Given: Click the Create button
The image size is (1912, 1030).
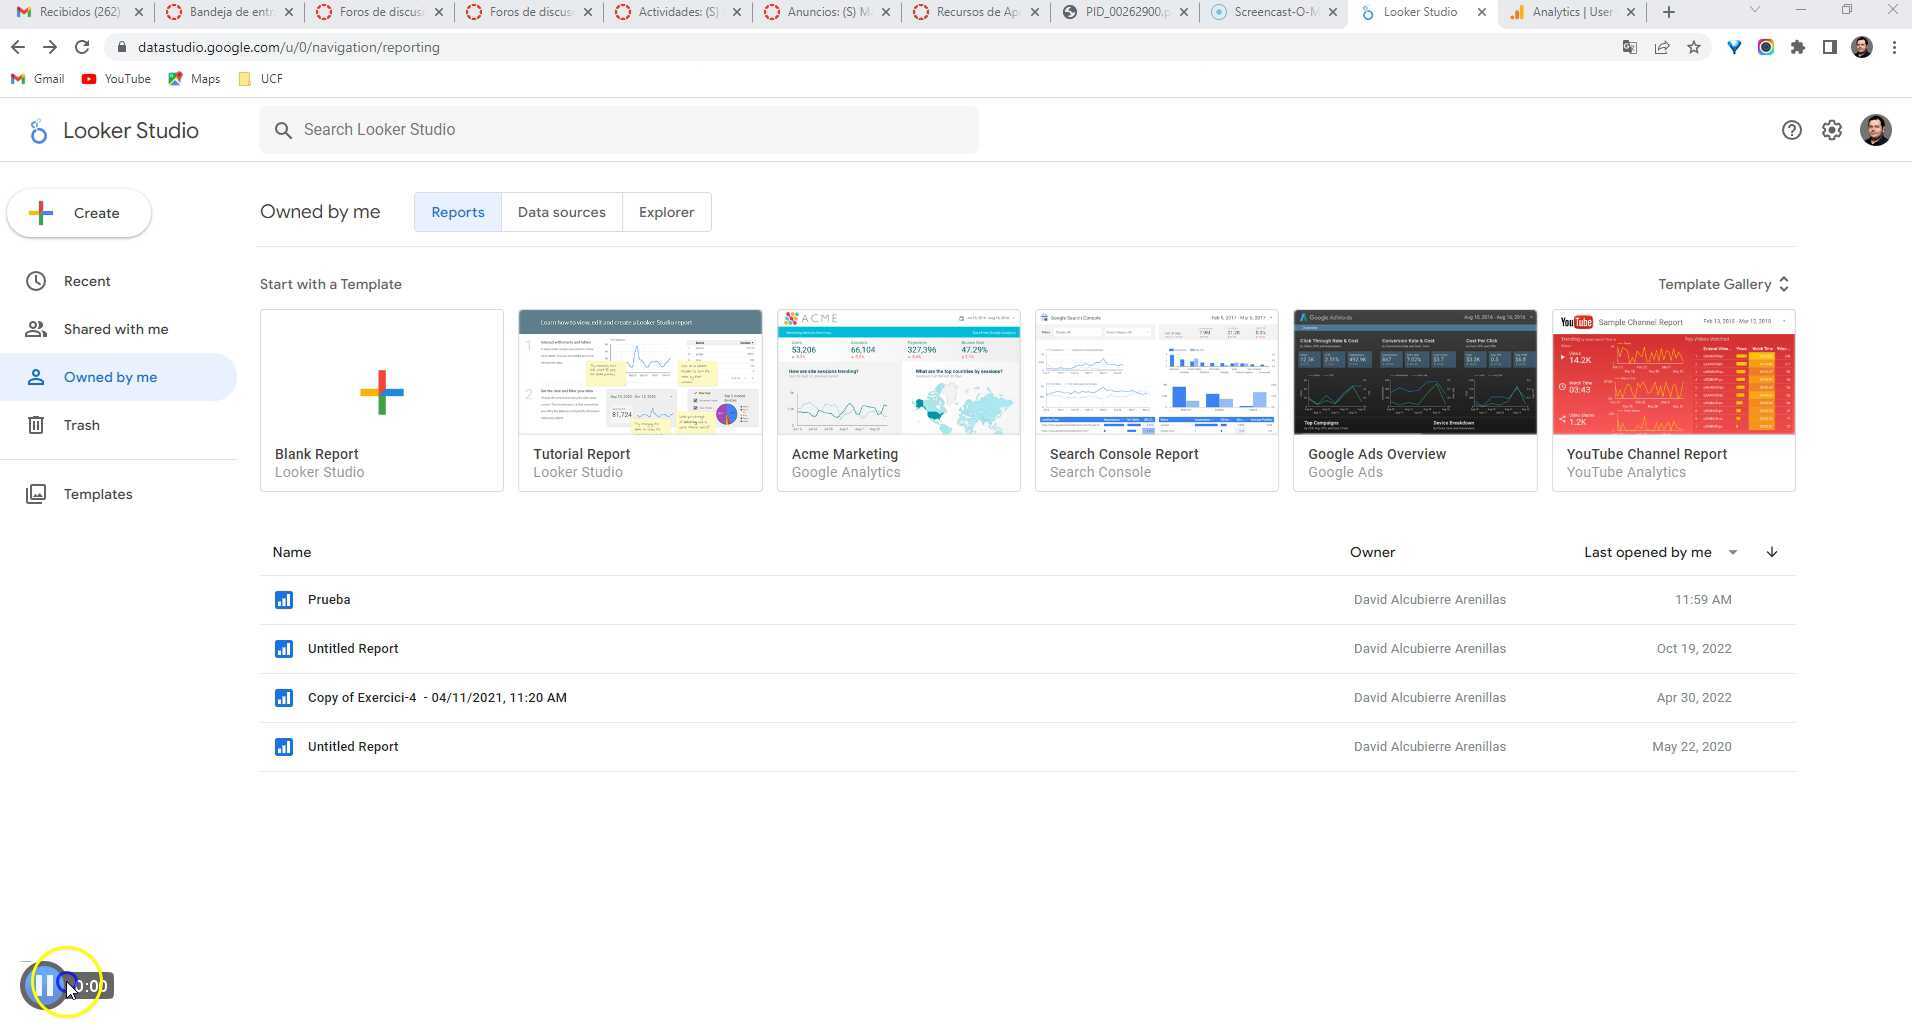Looking at the screenshot, I should pos(78,212).
